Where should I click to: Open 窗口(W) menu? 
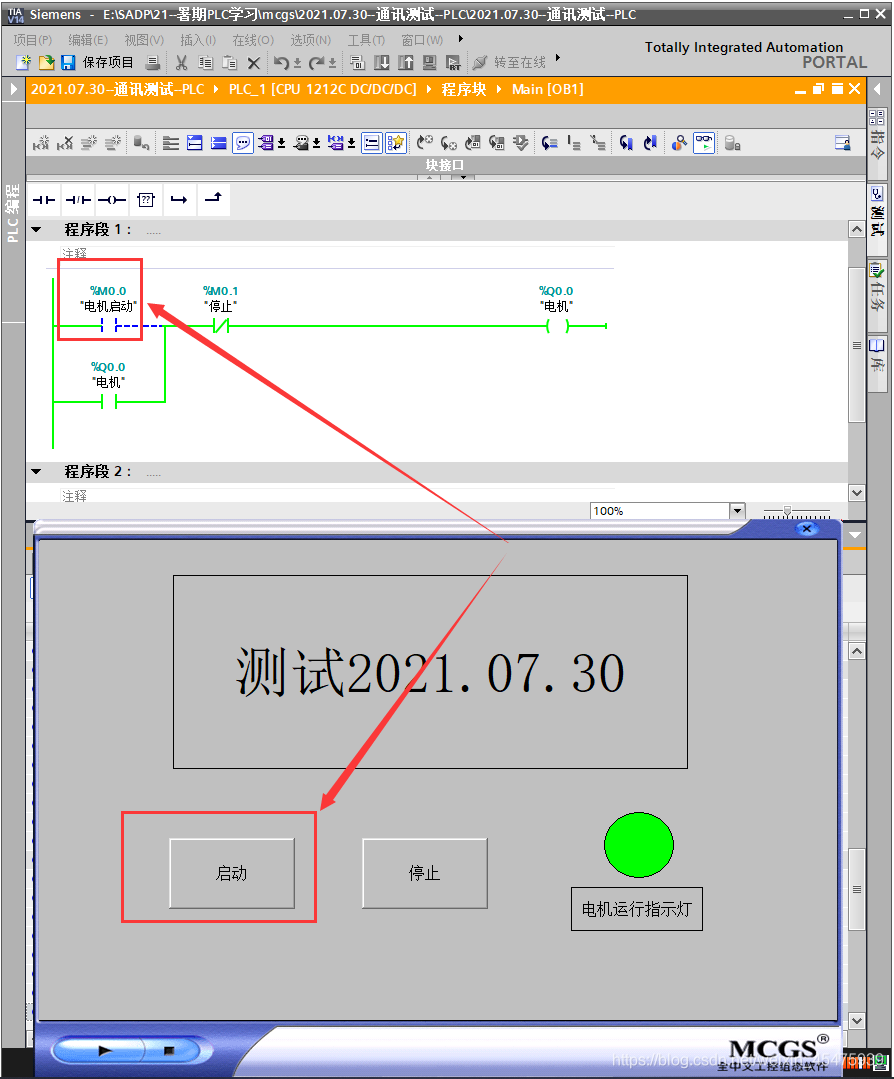422,40
